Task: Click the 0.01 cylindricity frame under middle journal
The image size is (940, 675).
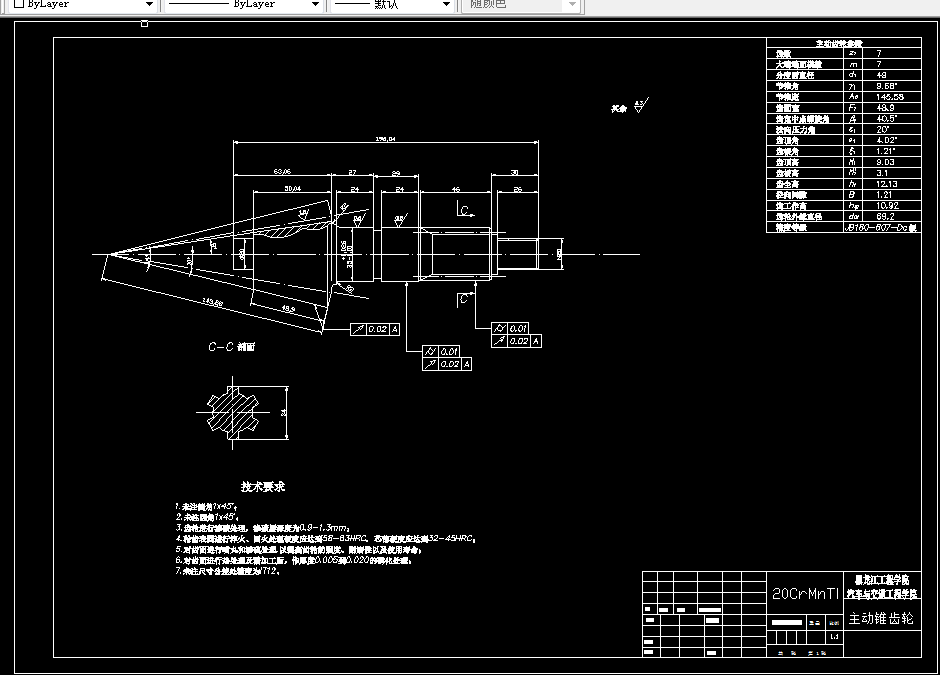Action: click(441, 351)
